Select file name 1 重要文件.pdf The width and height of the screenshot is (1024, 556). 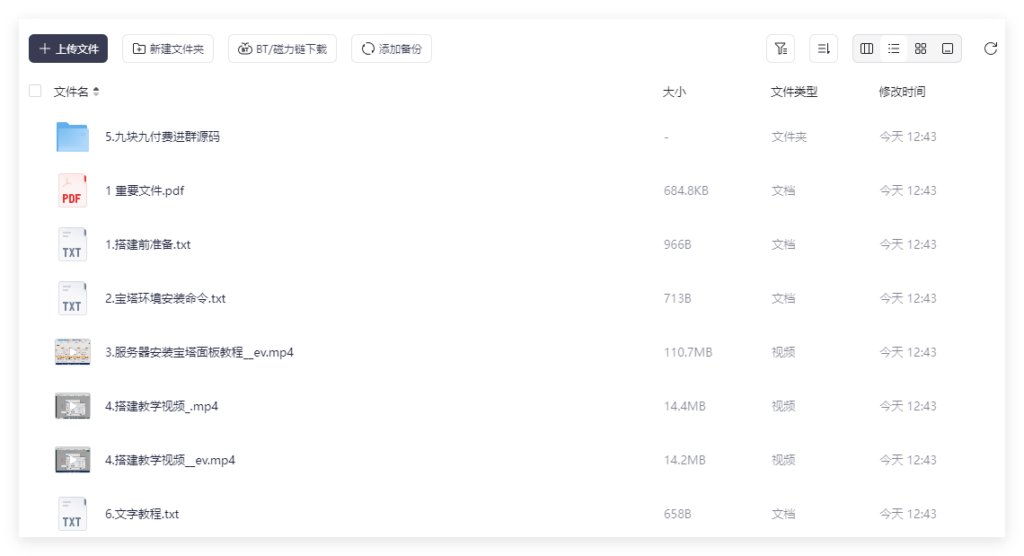coord(145,191)
